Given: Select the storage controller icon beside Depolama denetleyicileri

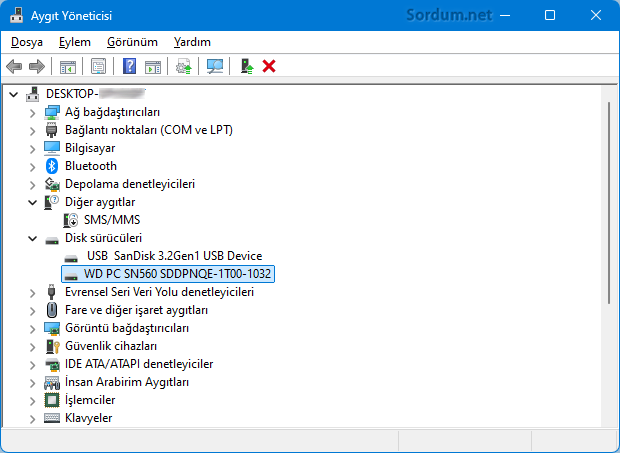Looking at the screenshot, I should (x=52, y=184).
